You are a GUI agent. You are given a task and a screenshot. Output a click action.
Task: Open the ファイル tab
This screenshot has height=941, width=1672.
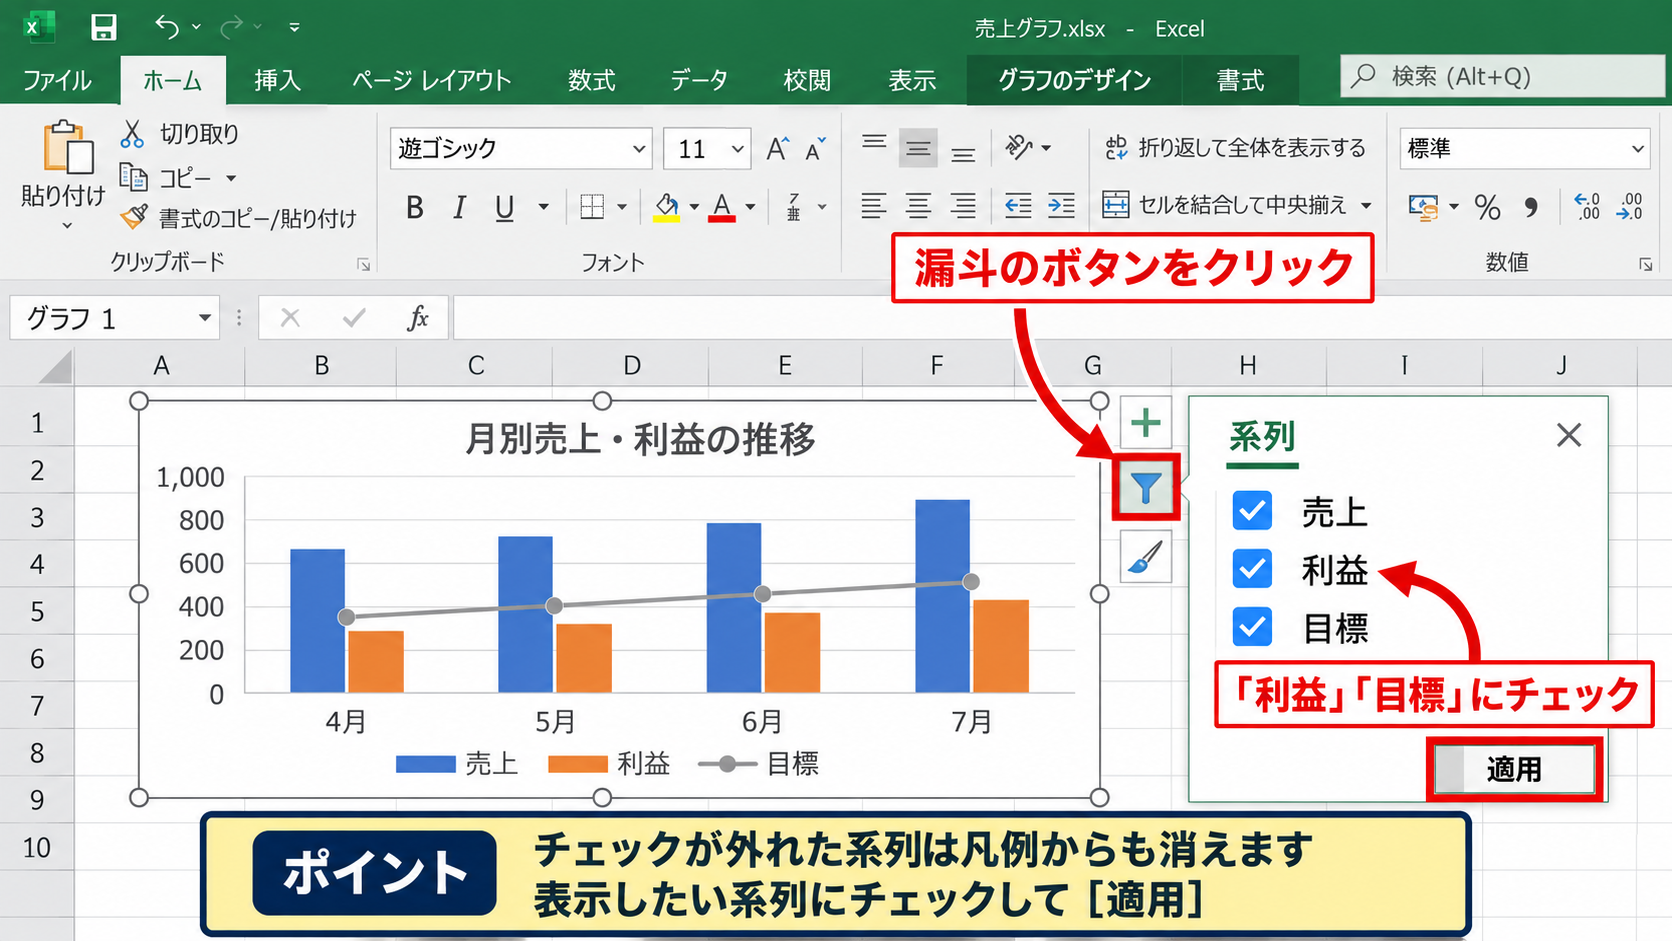pos(57,80)
